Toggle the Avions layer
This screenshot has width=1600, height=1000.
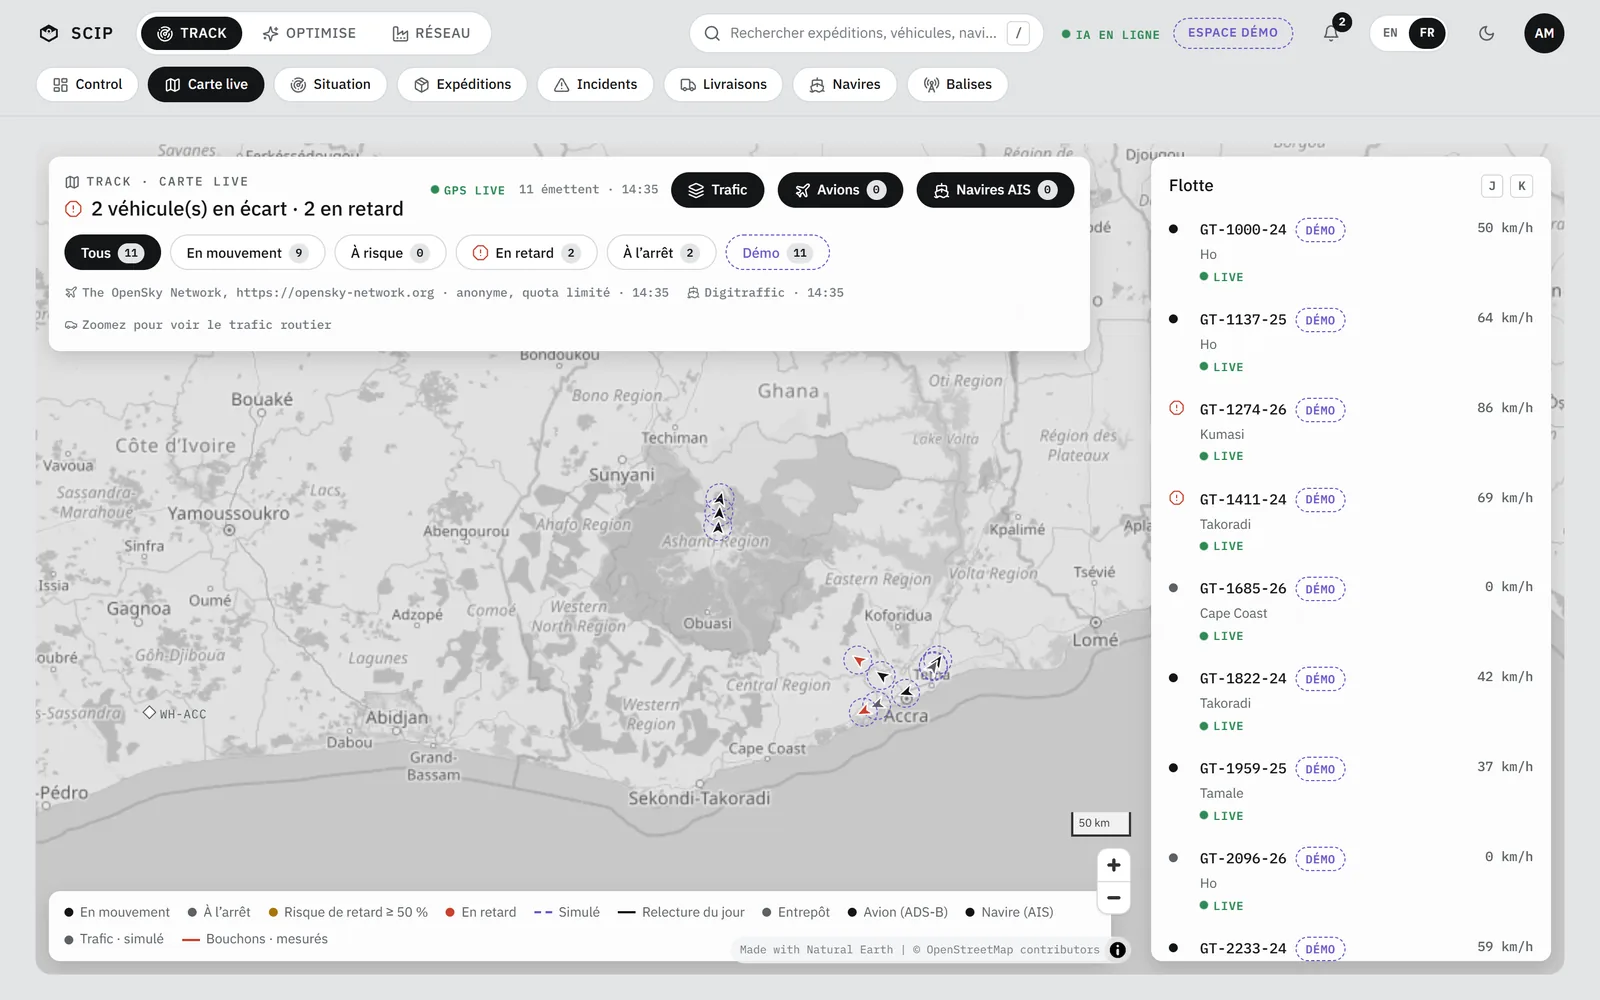[x=840, y=190]
